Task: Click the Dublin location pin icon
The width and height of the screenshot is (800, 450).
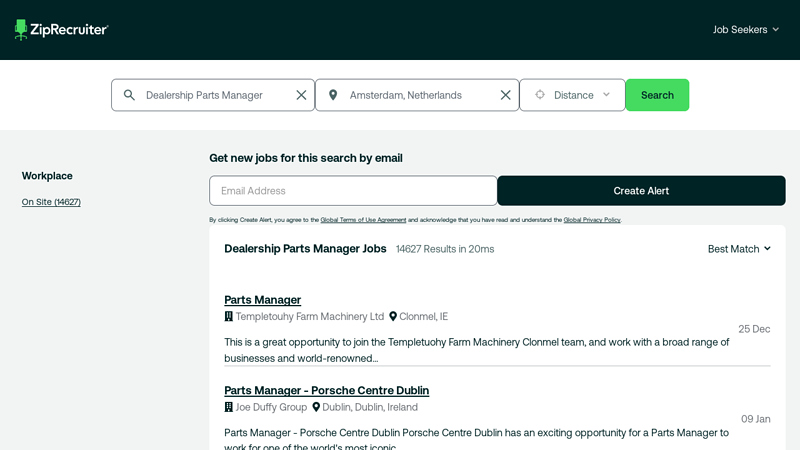Action: (316, 407)
